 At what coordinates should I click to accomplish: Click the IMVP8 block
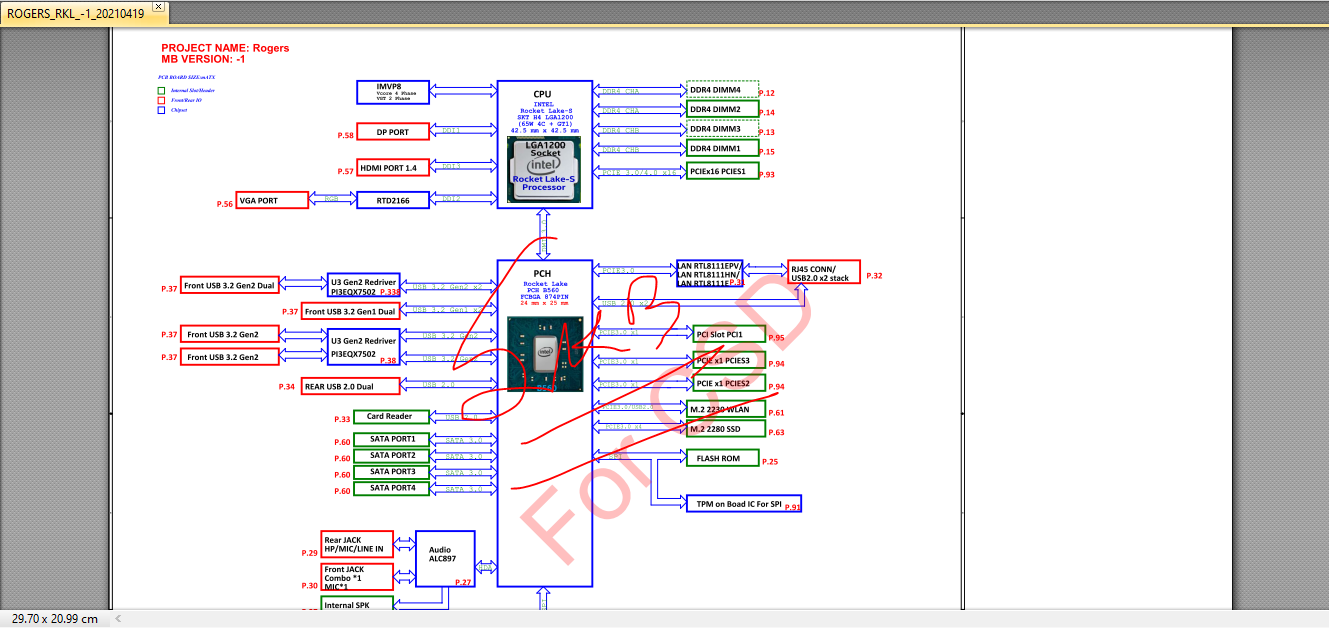(x=393, y=92)
